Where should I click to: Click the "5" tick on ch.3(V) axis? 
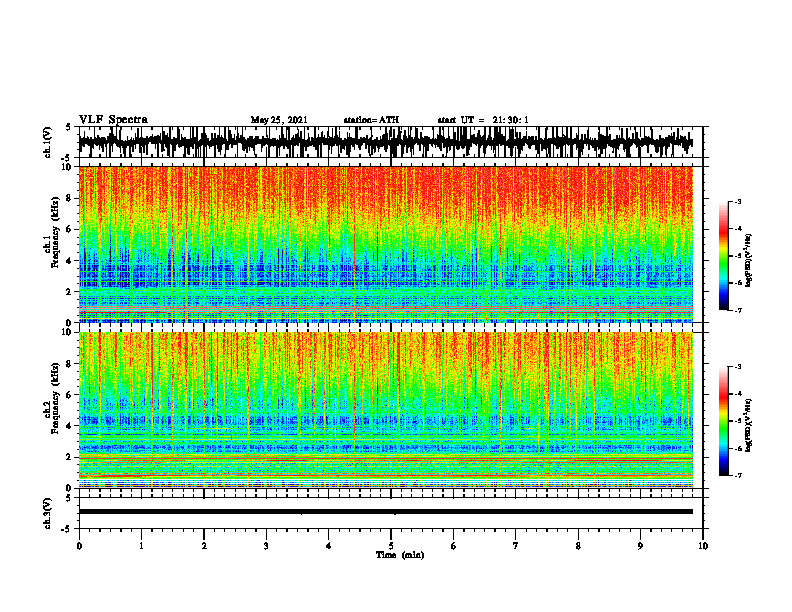pyautogui.click(x=69, y=498)
